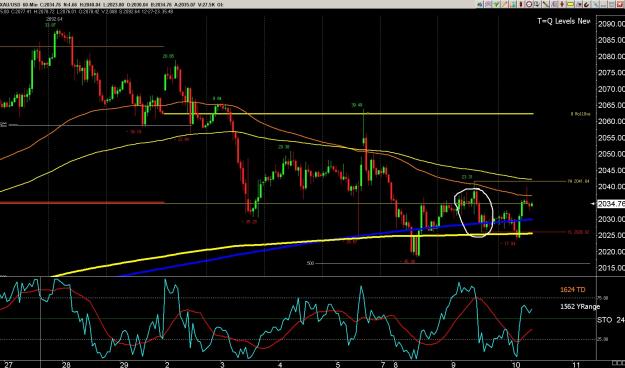Click the small dark square on lavender icon
The image size is (625, 368).
578,4
